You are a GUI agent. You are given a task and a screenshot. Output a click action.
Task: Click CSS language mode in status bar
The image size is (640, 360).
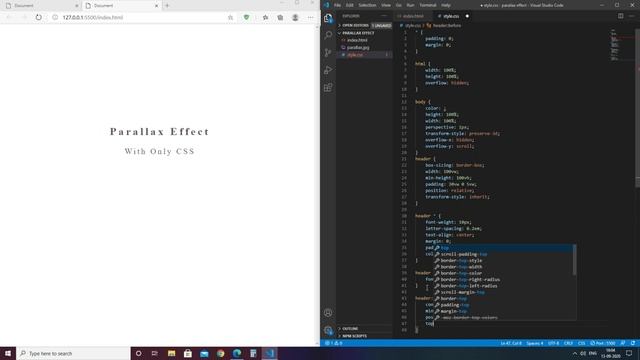point(581,343)
